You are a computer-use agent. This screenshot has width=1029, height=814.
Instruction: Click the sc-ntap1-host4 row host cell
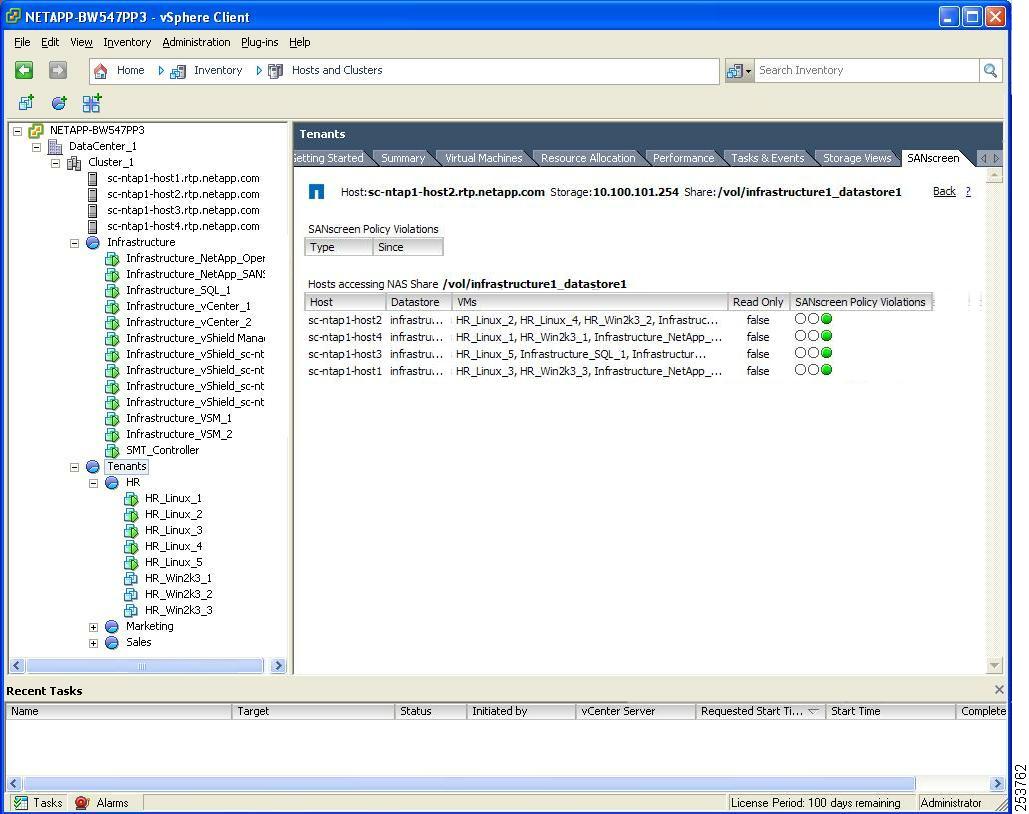[x=345, y=337]
